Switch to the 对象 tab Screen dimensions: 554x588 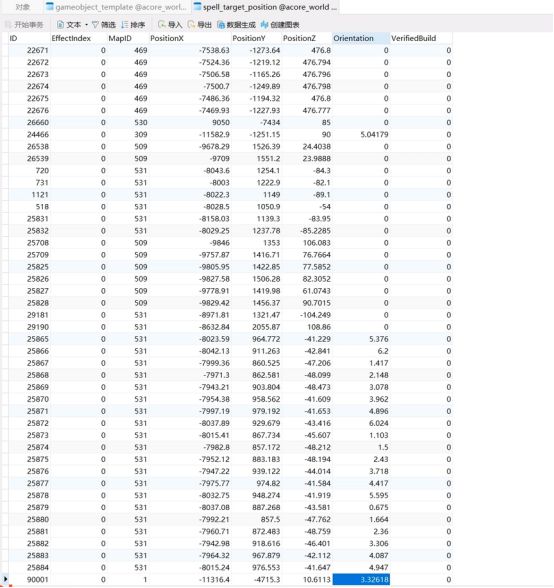23,7
